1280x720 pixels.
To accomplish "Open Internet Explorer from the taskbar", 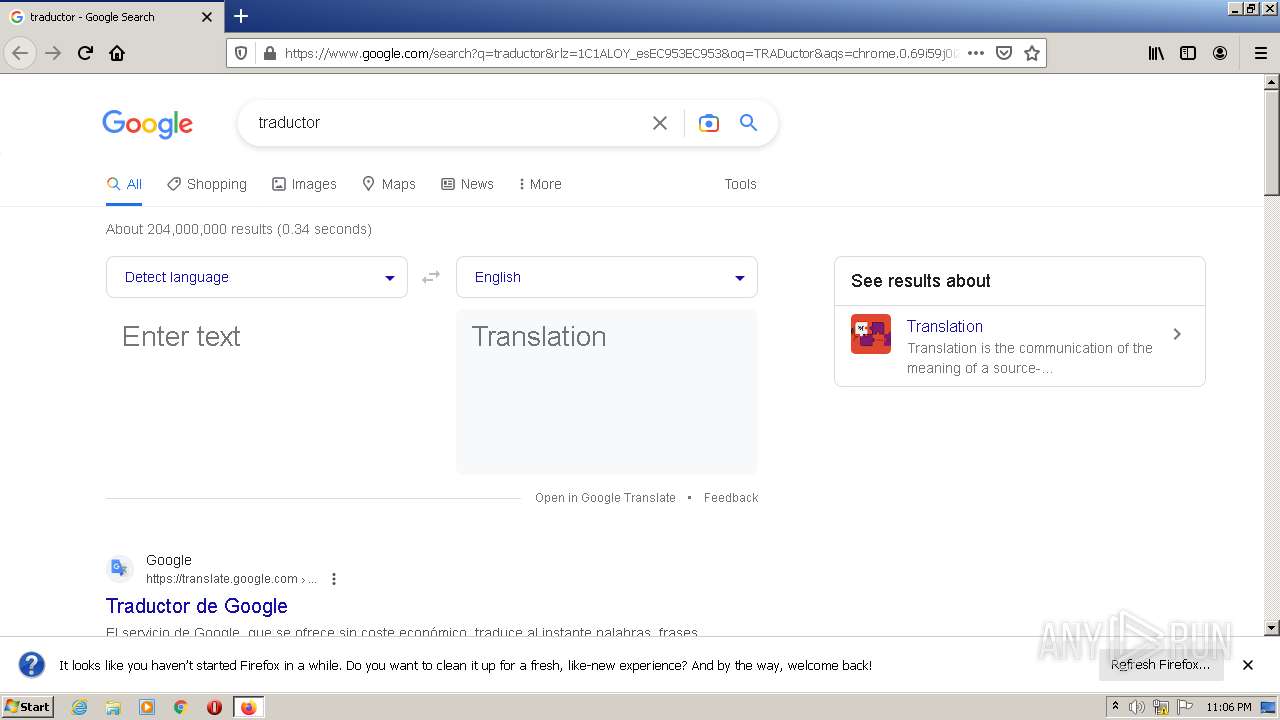I will point(79,707).
